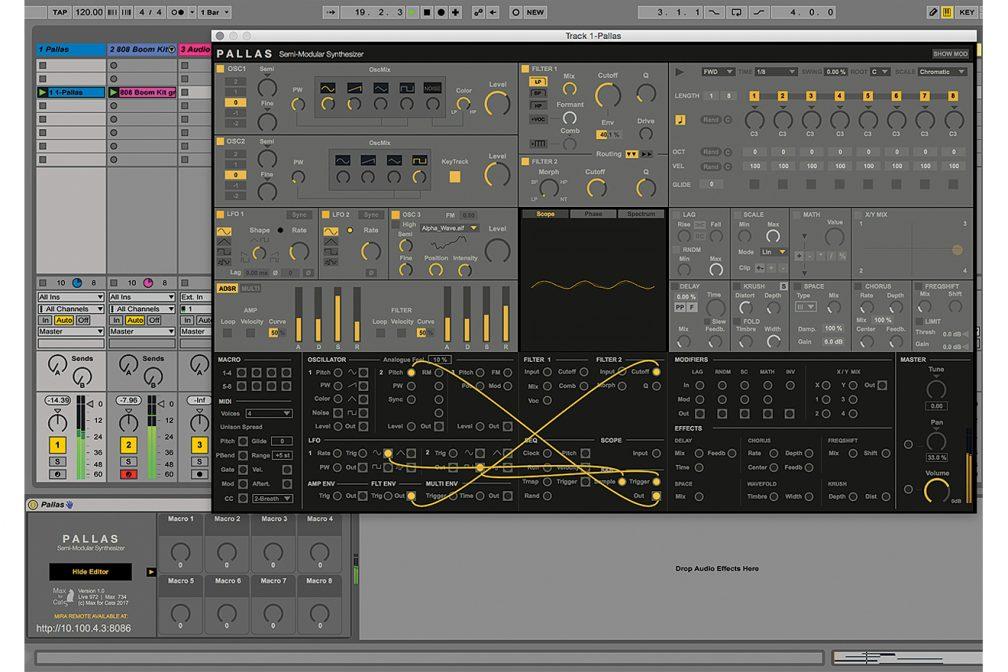Viewport: 1008px width, 672px height.
Task: Click back to arrangement arrow icon
Action: coord(493,12)
